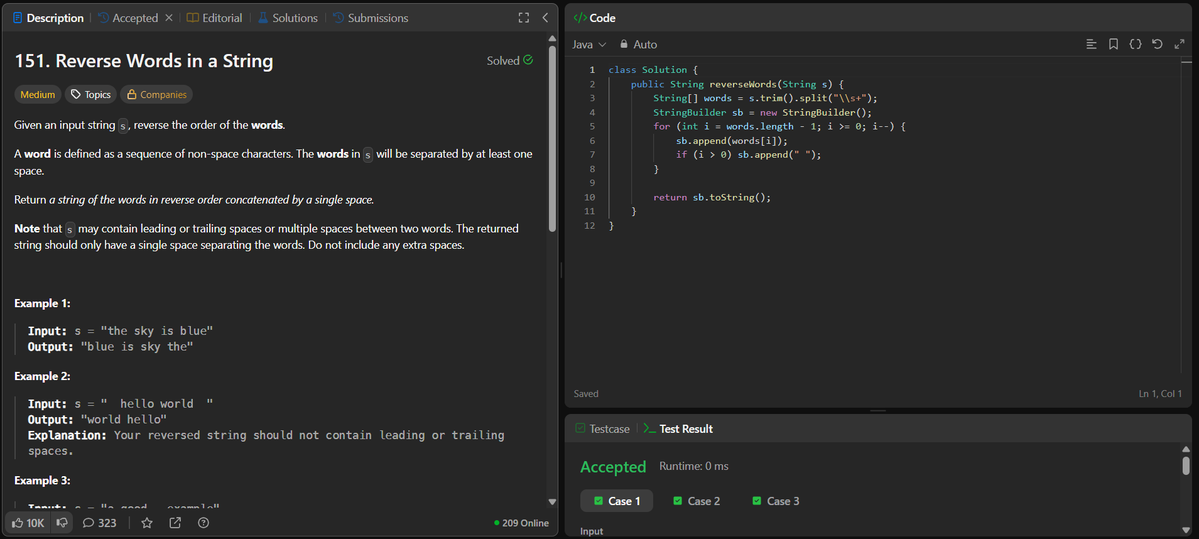This screenshot has height=539, width=1199.
Task: Click the description panel scrollbar
Action: 552,138
